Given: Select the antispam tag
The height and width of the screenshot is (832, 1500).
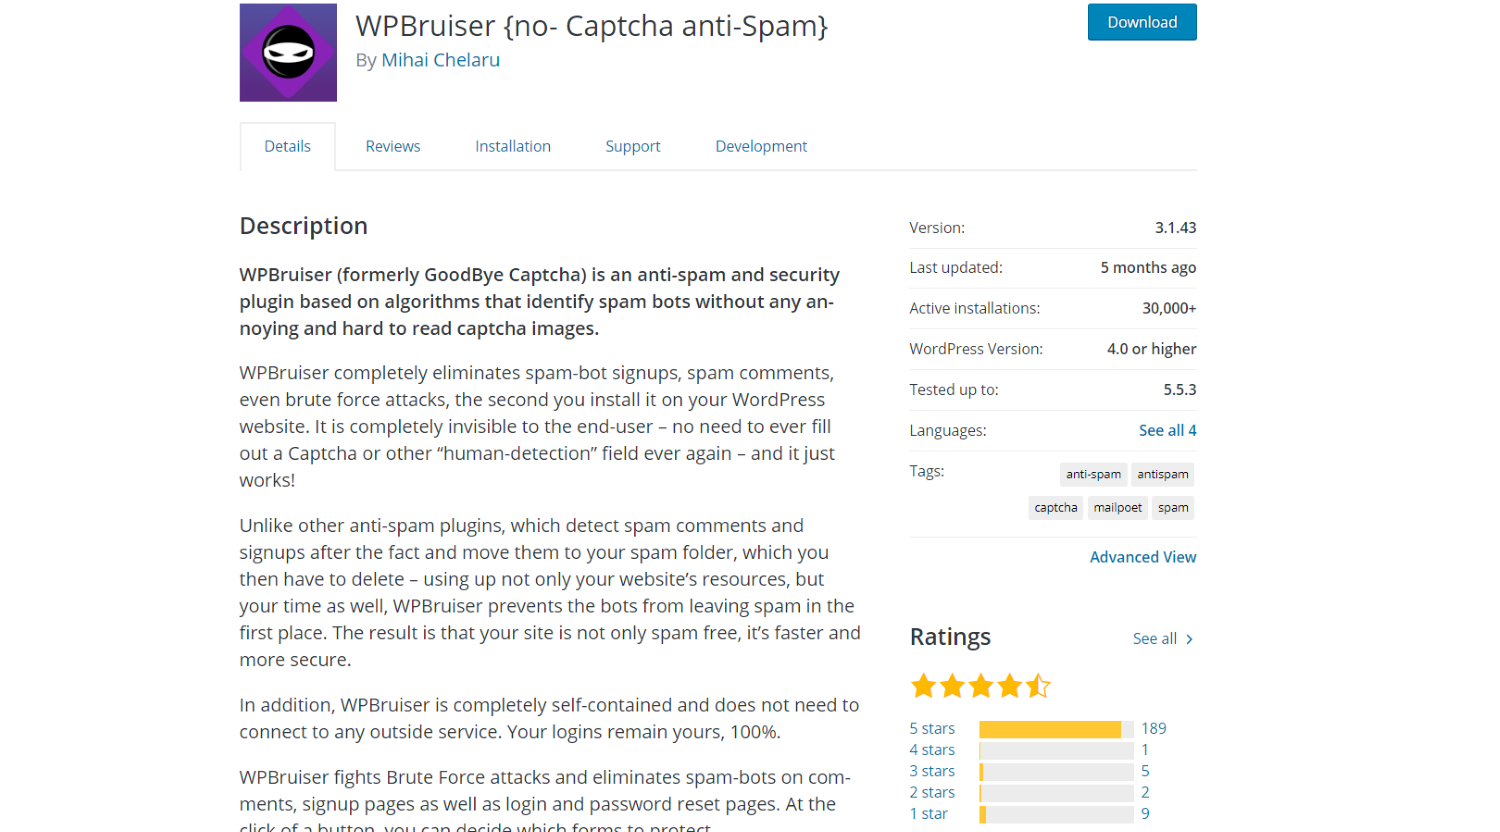Looking at the screenshot, I should 1163,474.
